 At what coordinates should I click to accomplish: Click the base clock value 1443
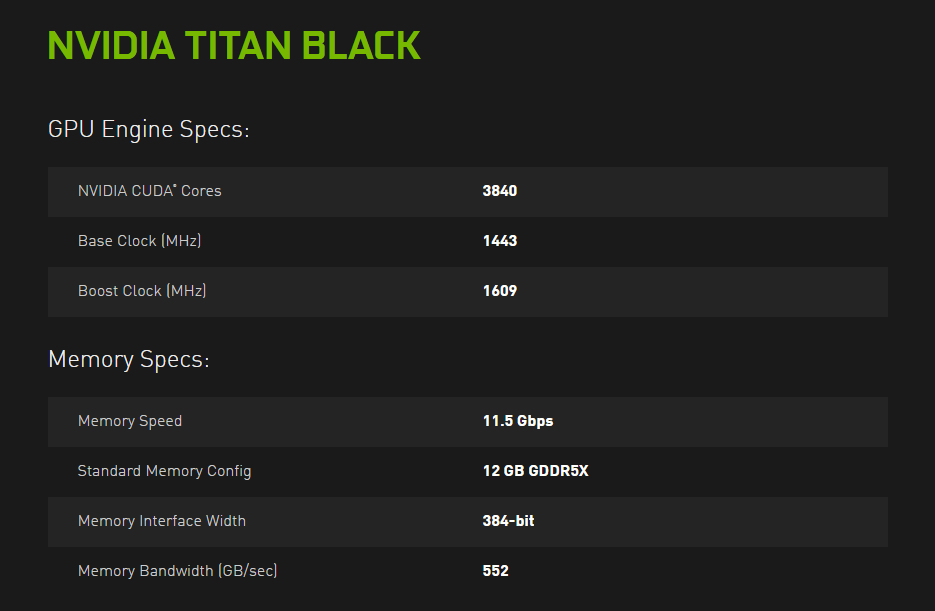click(499, 241)
